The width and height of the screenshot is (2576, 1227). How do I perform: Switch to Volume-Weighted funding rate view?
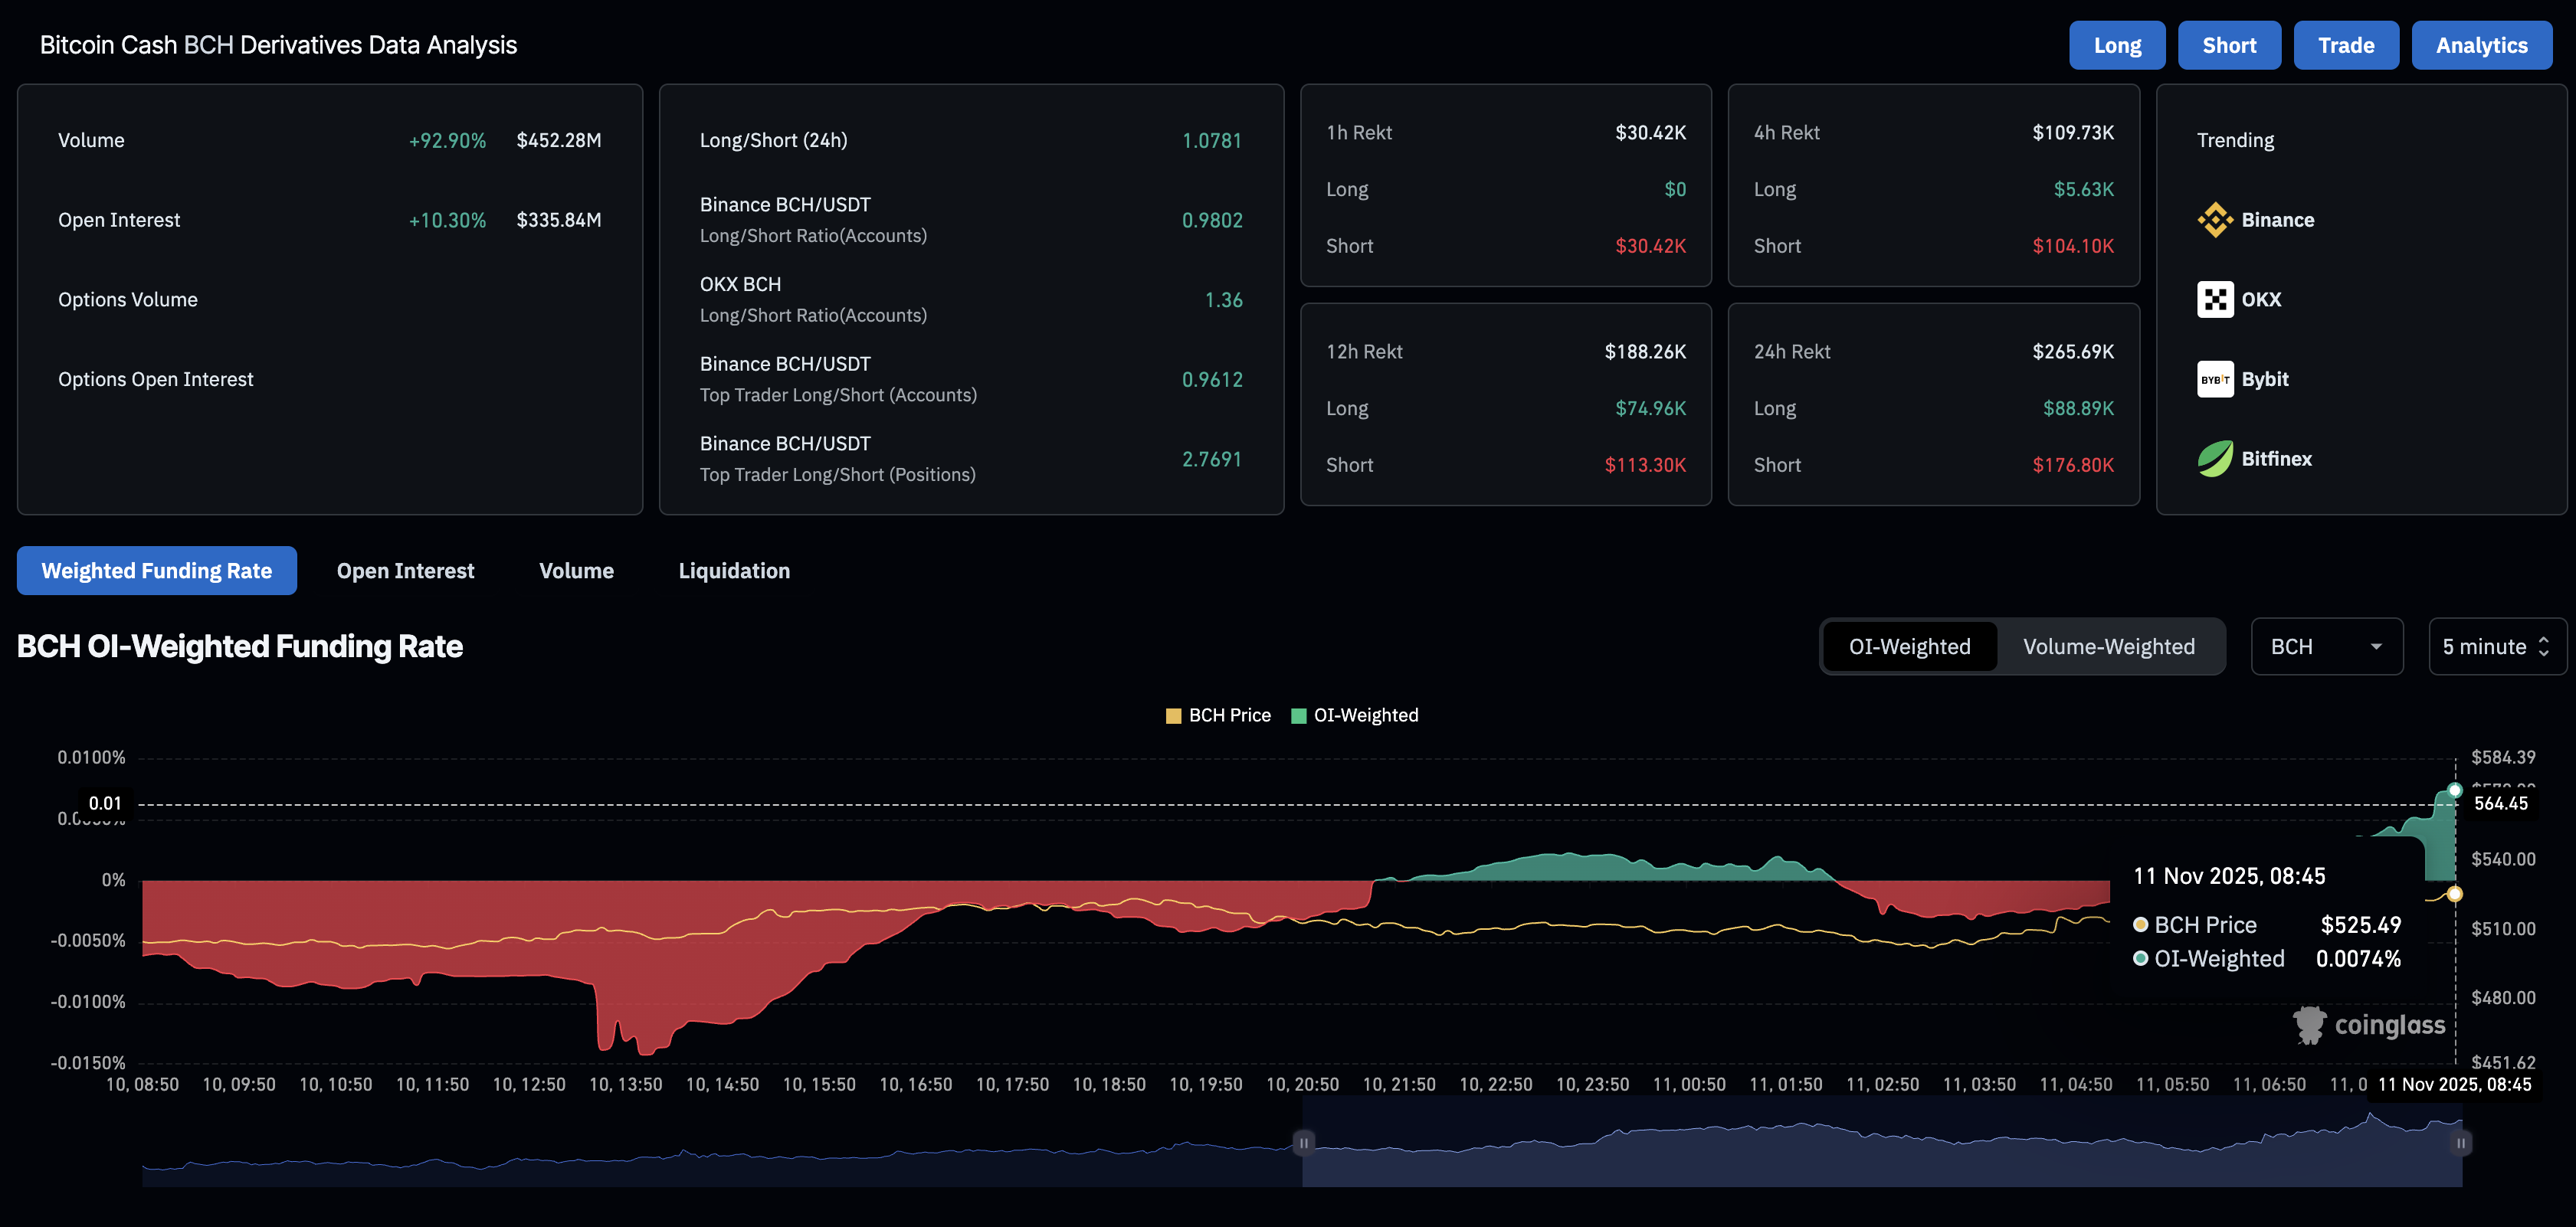click(2110, 646)
